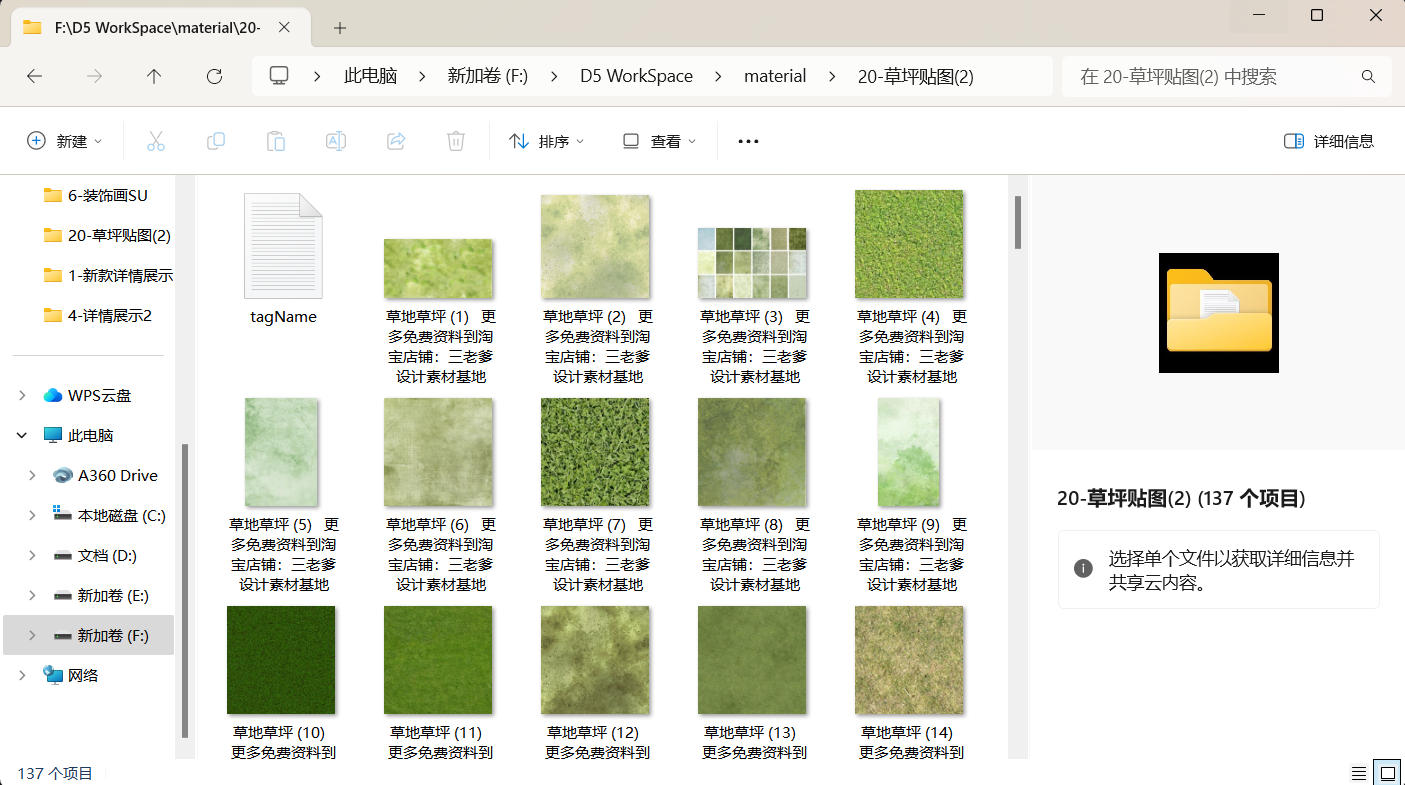Screen dimensions: 1405x785
Task: Click D5 WorkSpace in the address bar
Action: 636,76
